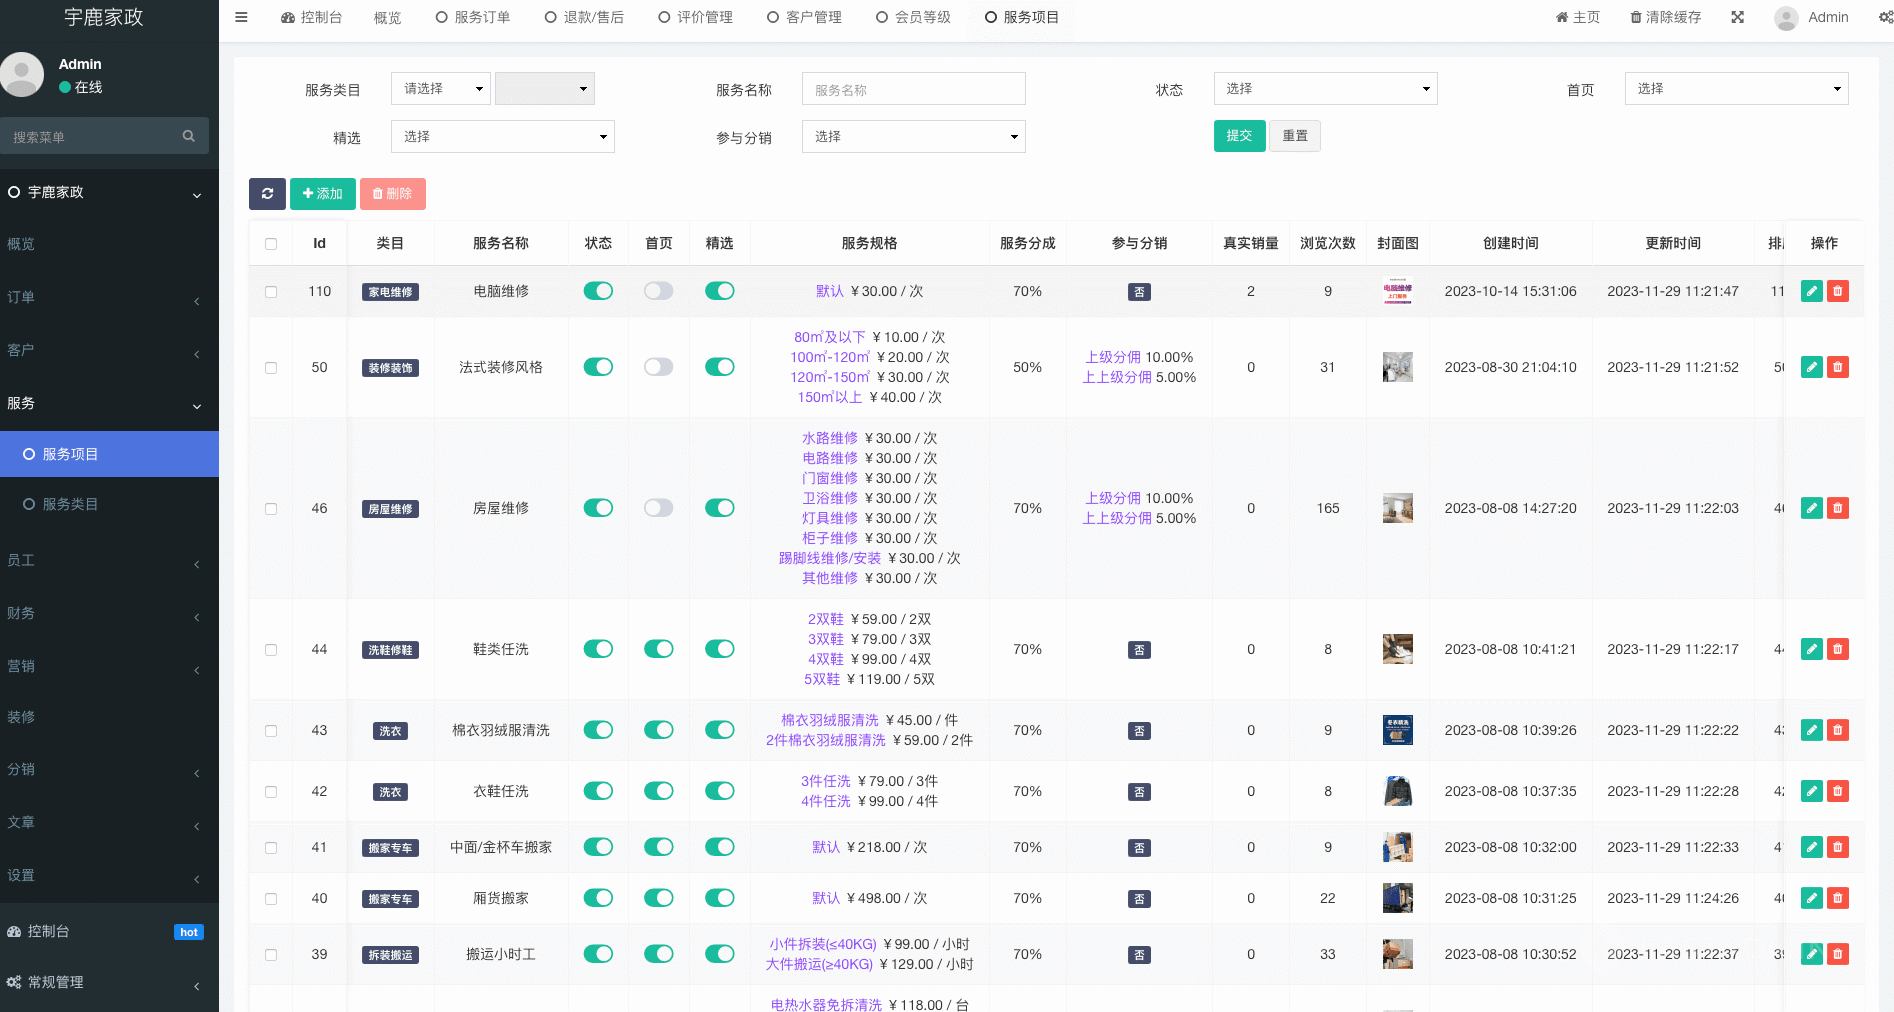The width and height of the screenshot is (1894, 1012).
Task: Click the refresh table icon button
Action: [267, 194]
